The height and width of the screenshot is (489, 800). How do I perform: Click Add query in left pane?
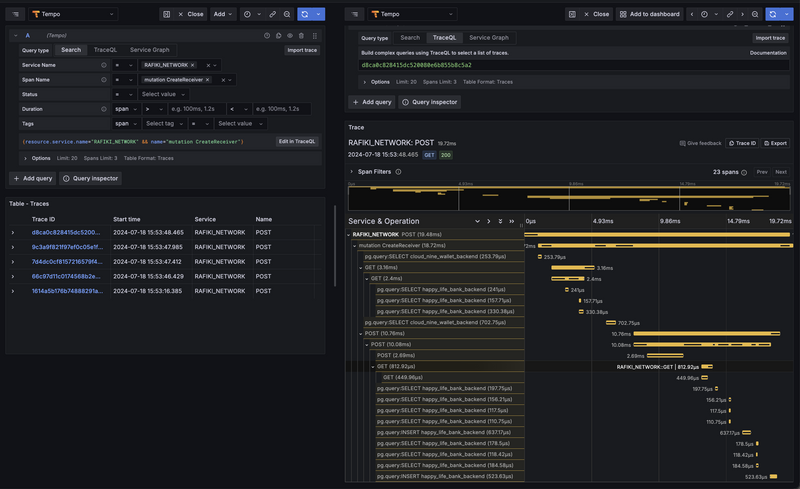[33, 179]
